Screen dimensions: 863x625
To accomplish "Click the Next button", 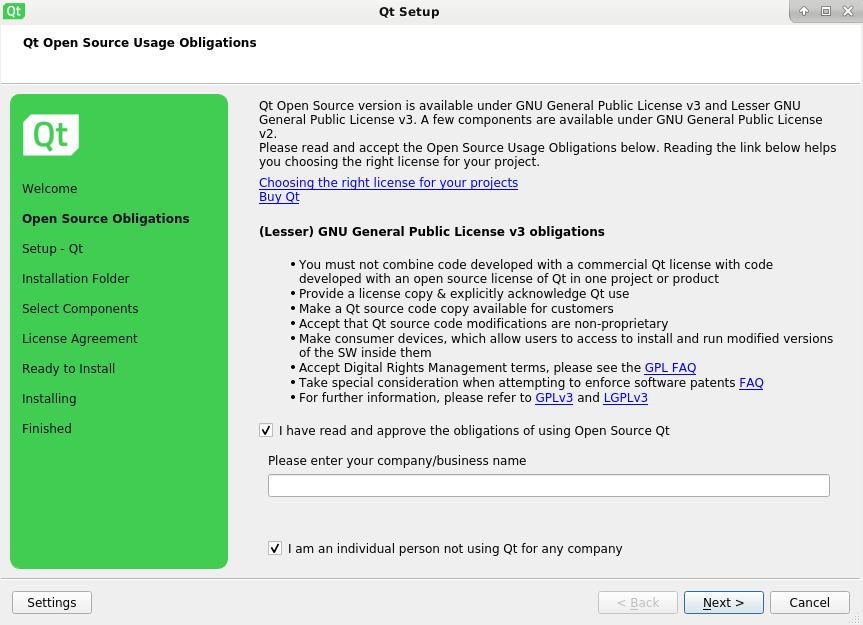I will (724, 602).
